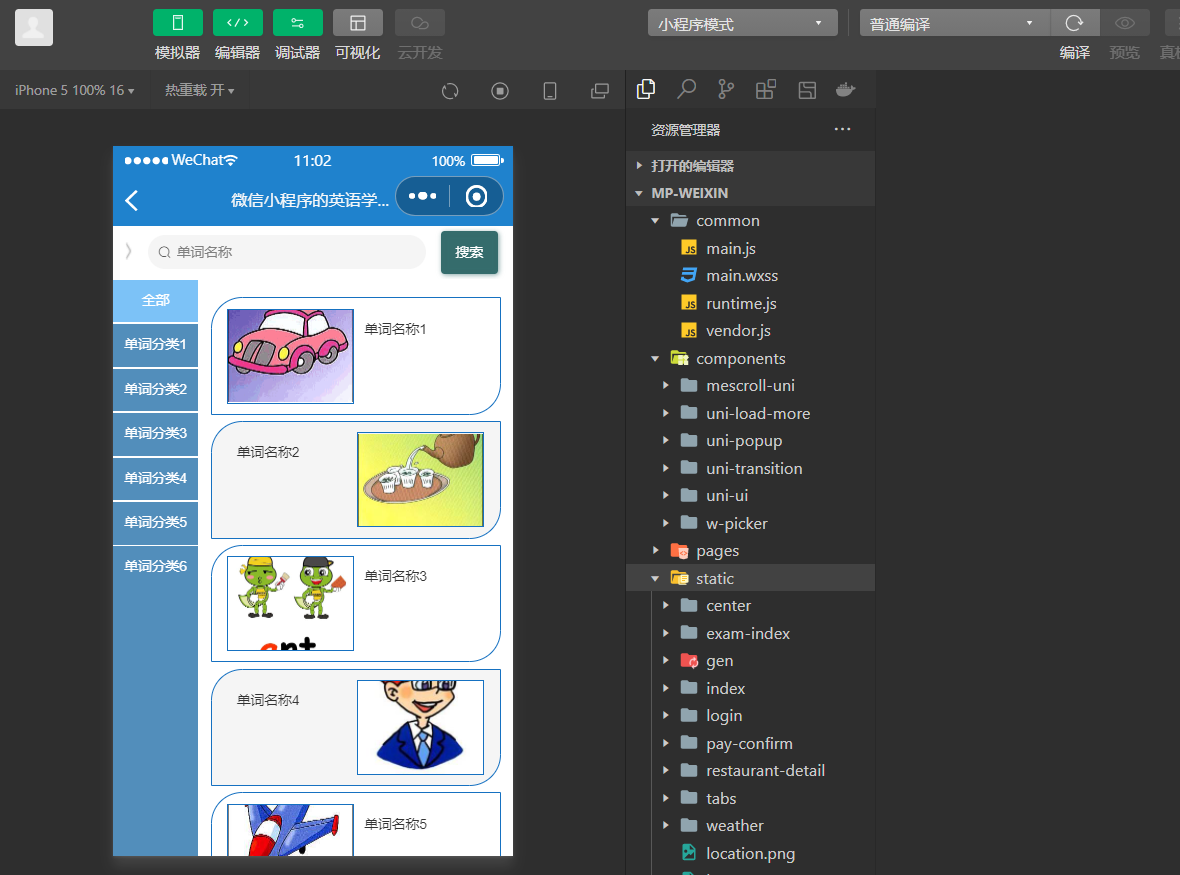The image size is (1180, 875).
Task: Click the 单词名称 search input field
Action: pyautogui.click(x=290, y=252)
